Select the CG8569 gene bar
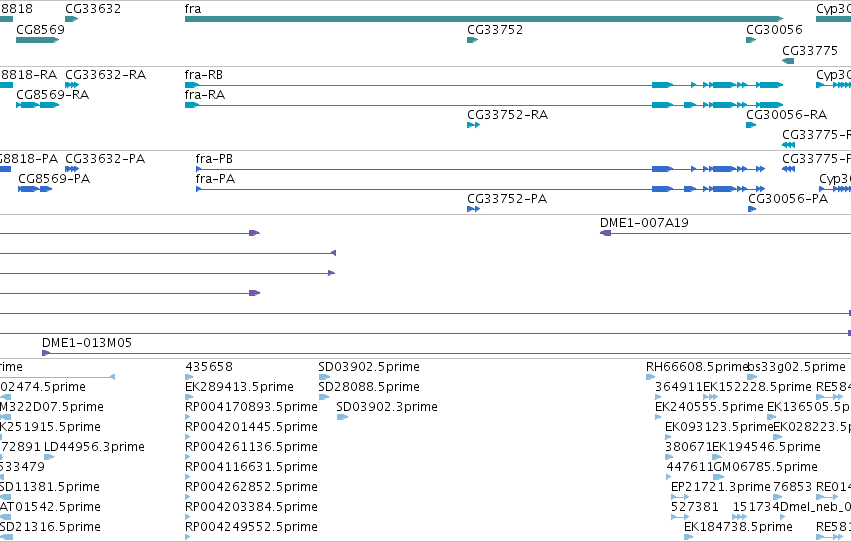Screen dimensions: 851x542 coord(37,40)
